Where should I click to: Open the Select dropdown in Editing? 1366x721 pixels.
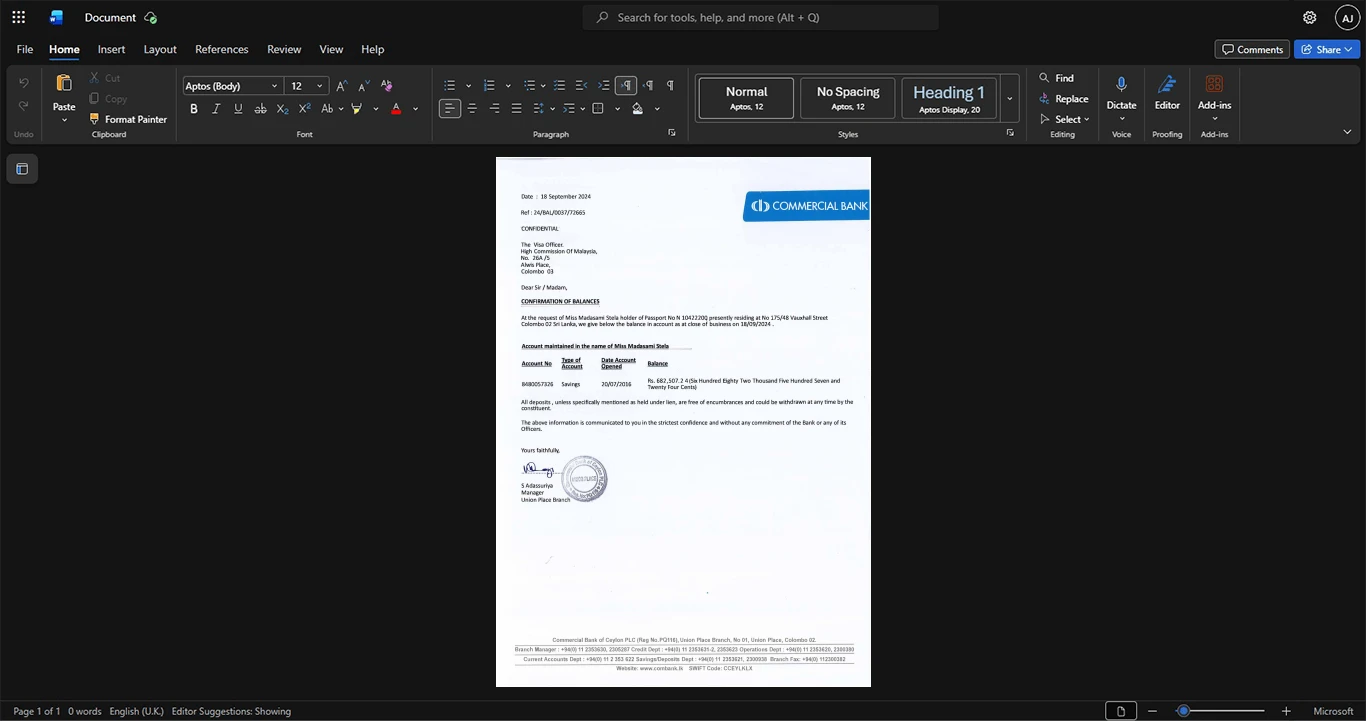click(x=1064, y=120)
